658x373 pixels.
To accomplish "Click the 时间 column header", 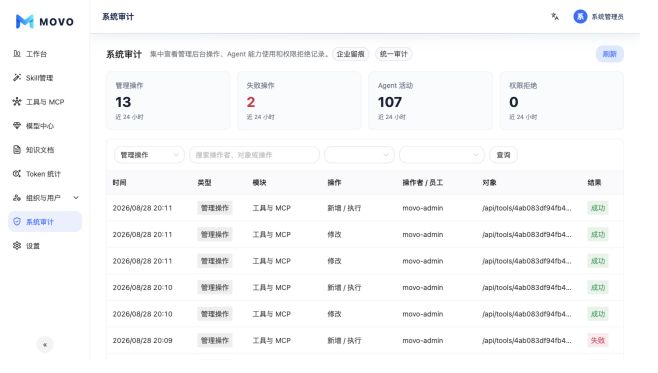I will (x=119, y=183).
